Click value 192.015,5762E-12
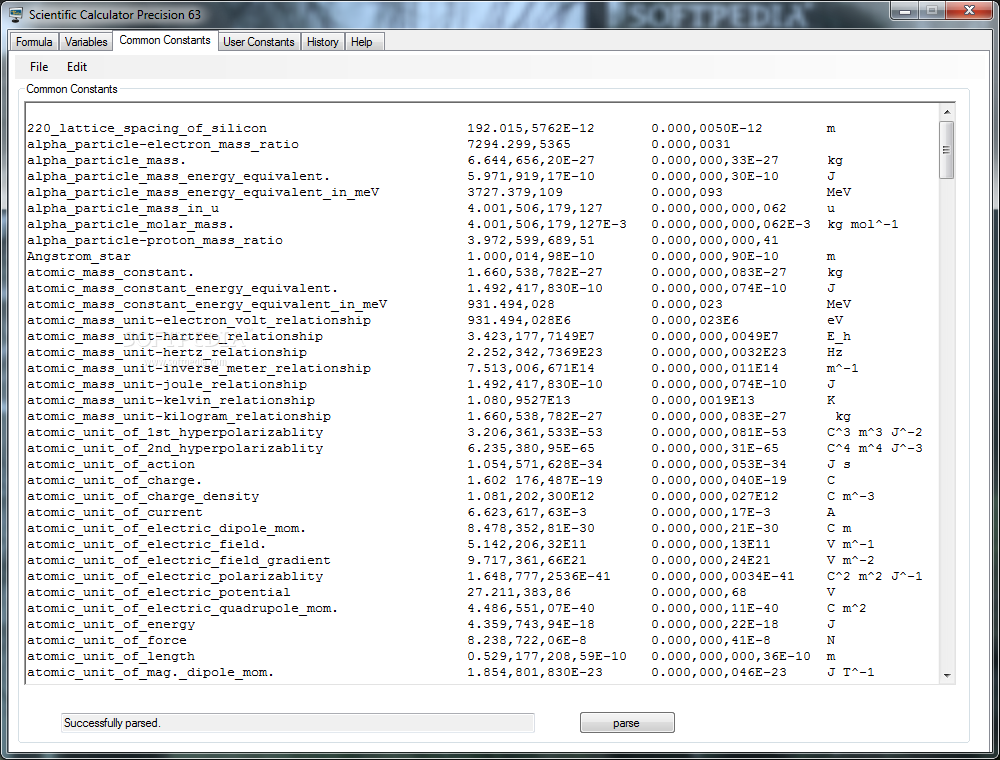 click(x=531, y=128)
